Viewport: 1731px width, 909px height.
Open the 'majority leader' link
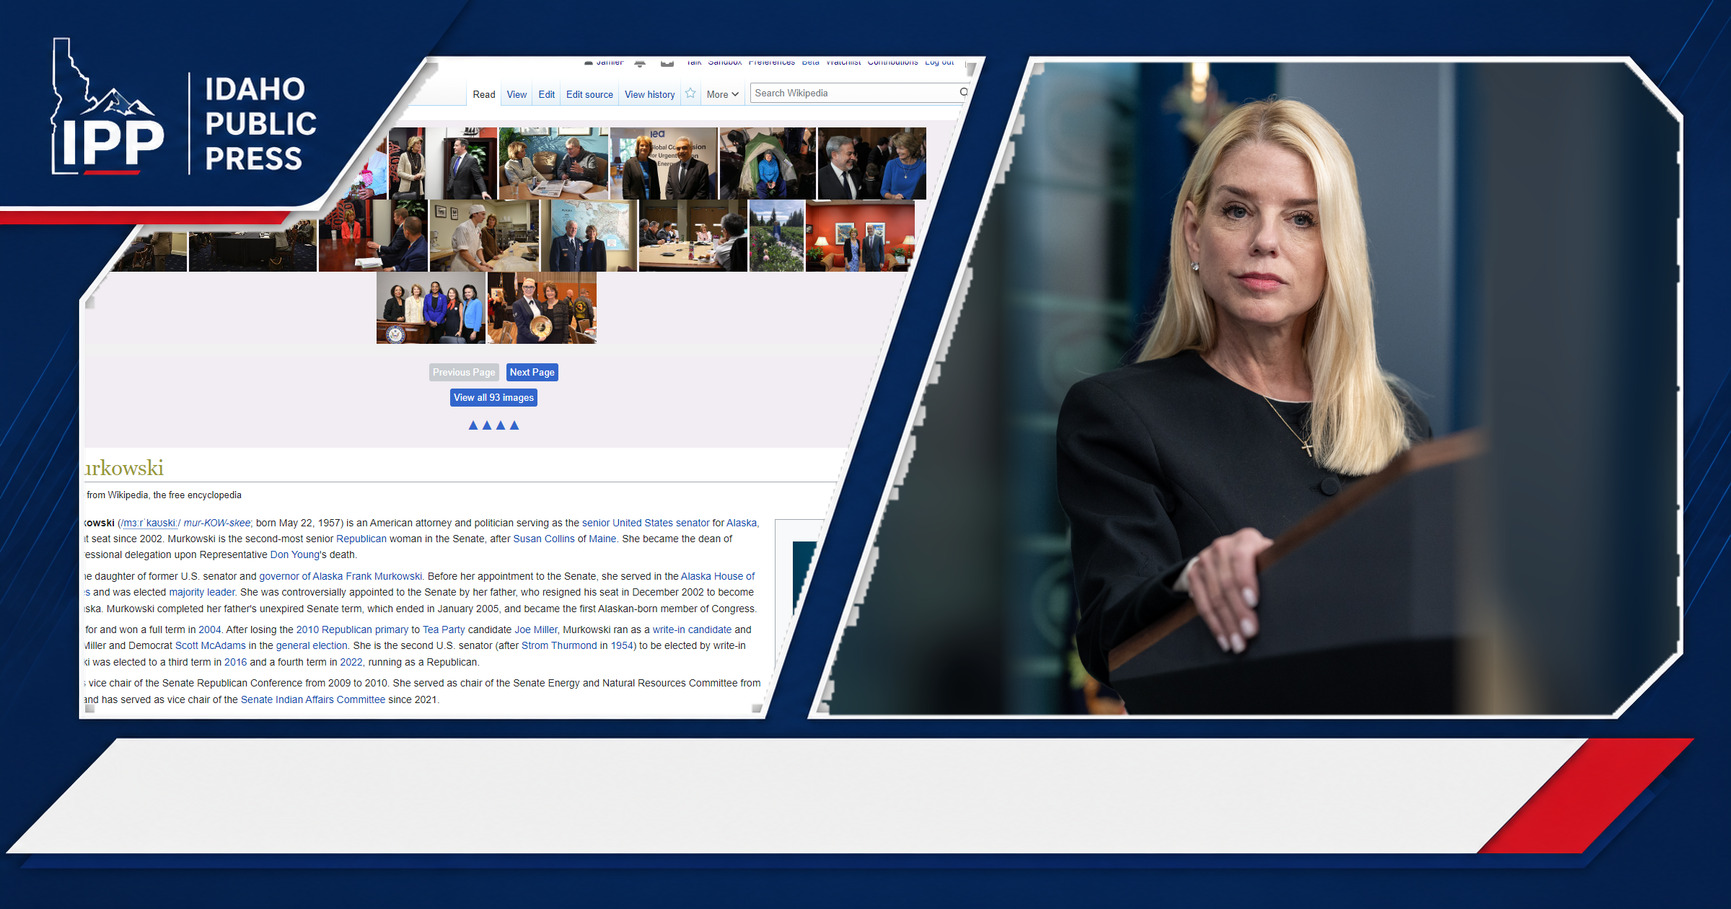(202, 593)
